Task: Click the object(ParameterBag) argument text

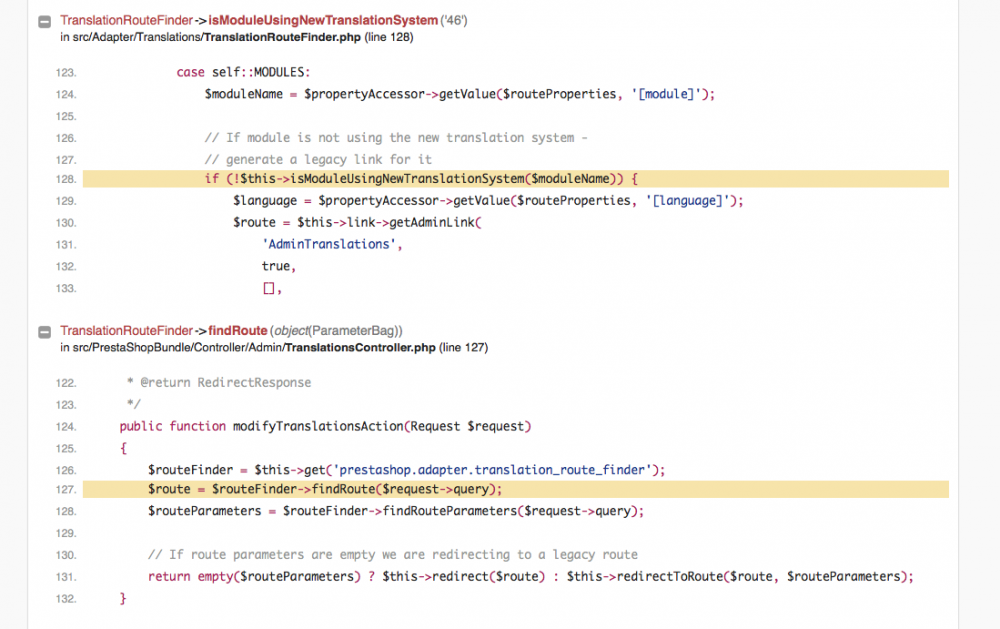Action: 336,330
